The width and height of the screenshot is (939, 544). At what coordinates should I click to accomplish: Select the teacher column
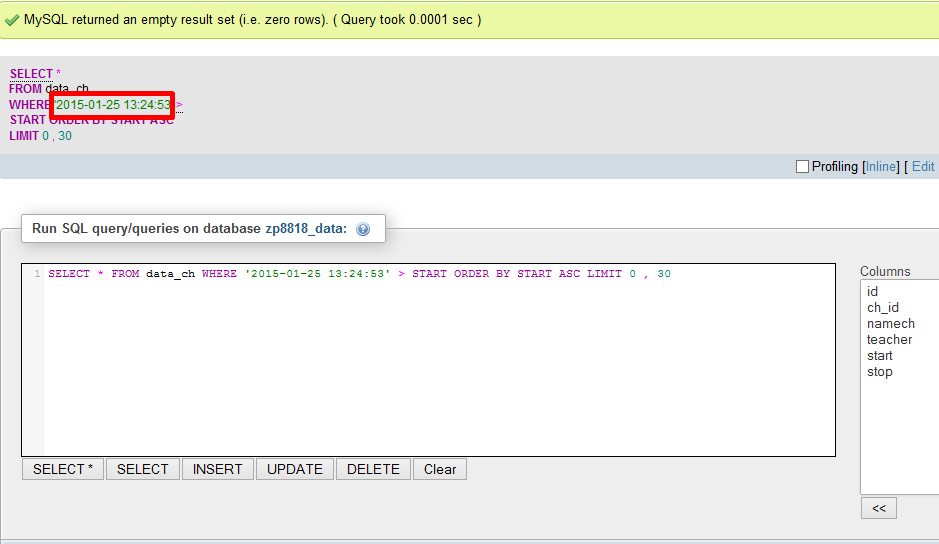pyautogui.click(x=889, y=340)
